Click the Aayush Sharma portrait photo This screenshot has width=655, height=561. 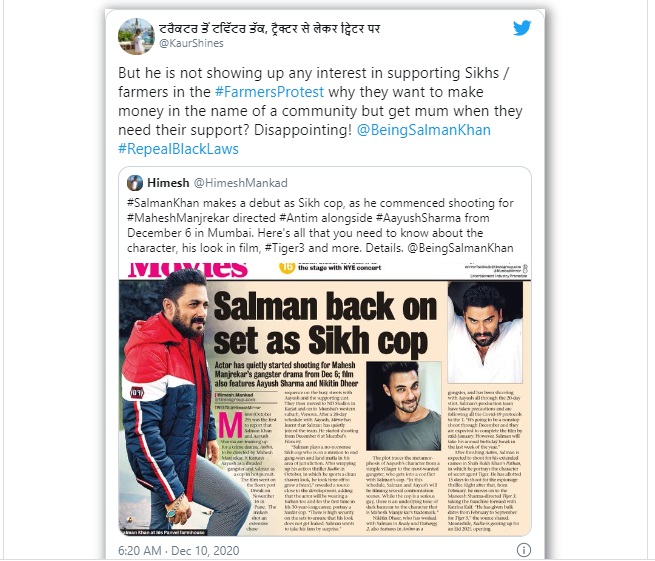click(404, 406)
